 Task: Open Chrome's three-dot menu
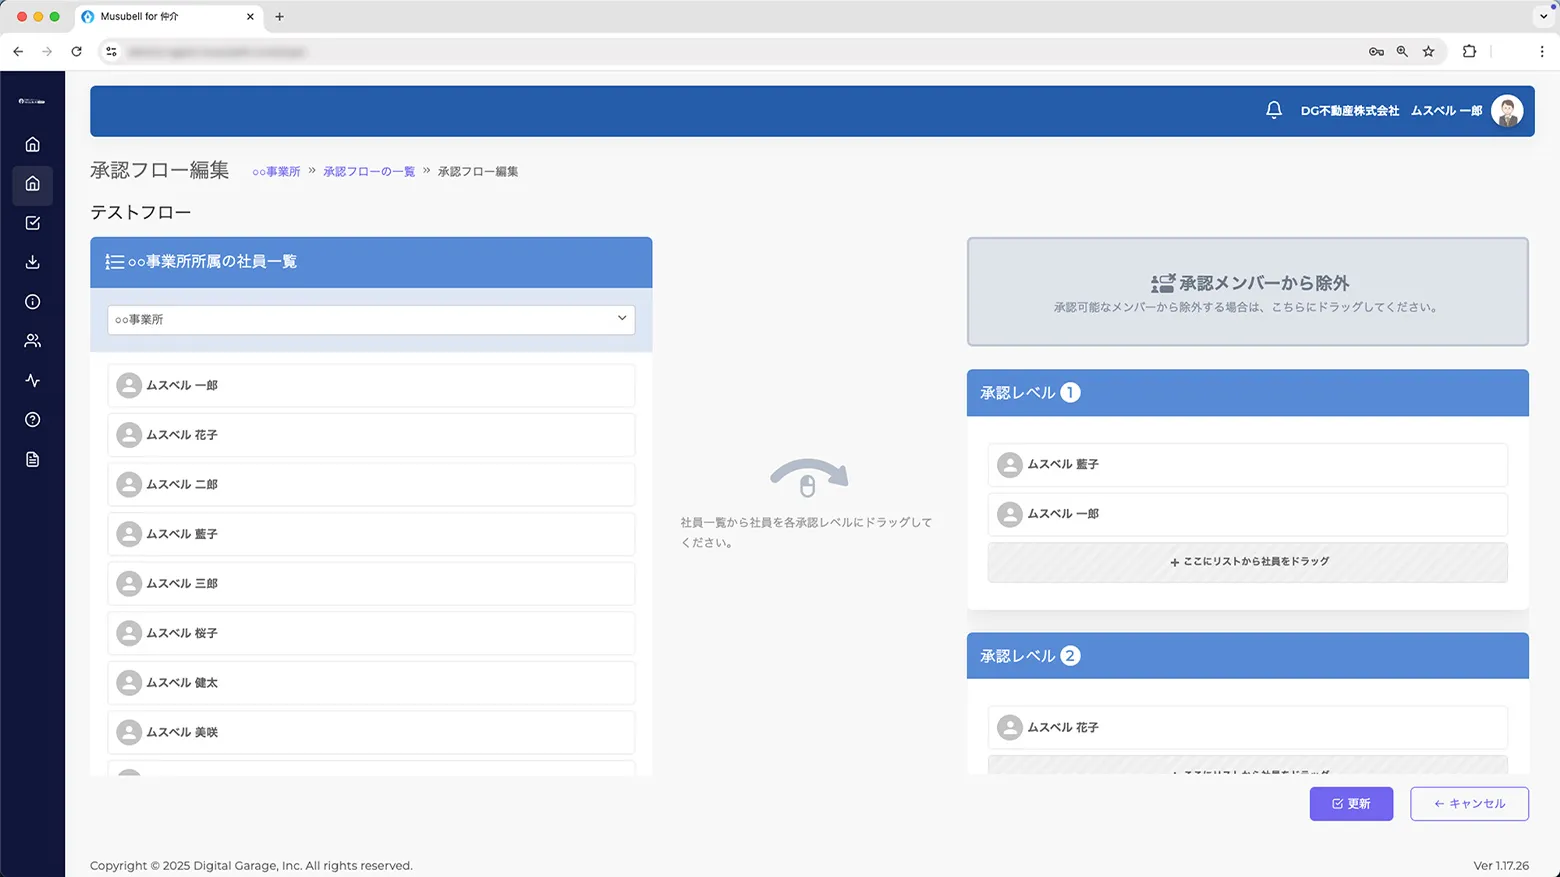[1541, 51]
